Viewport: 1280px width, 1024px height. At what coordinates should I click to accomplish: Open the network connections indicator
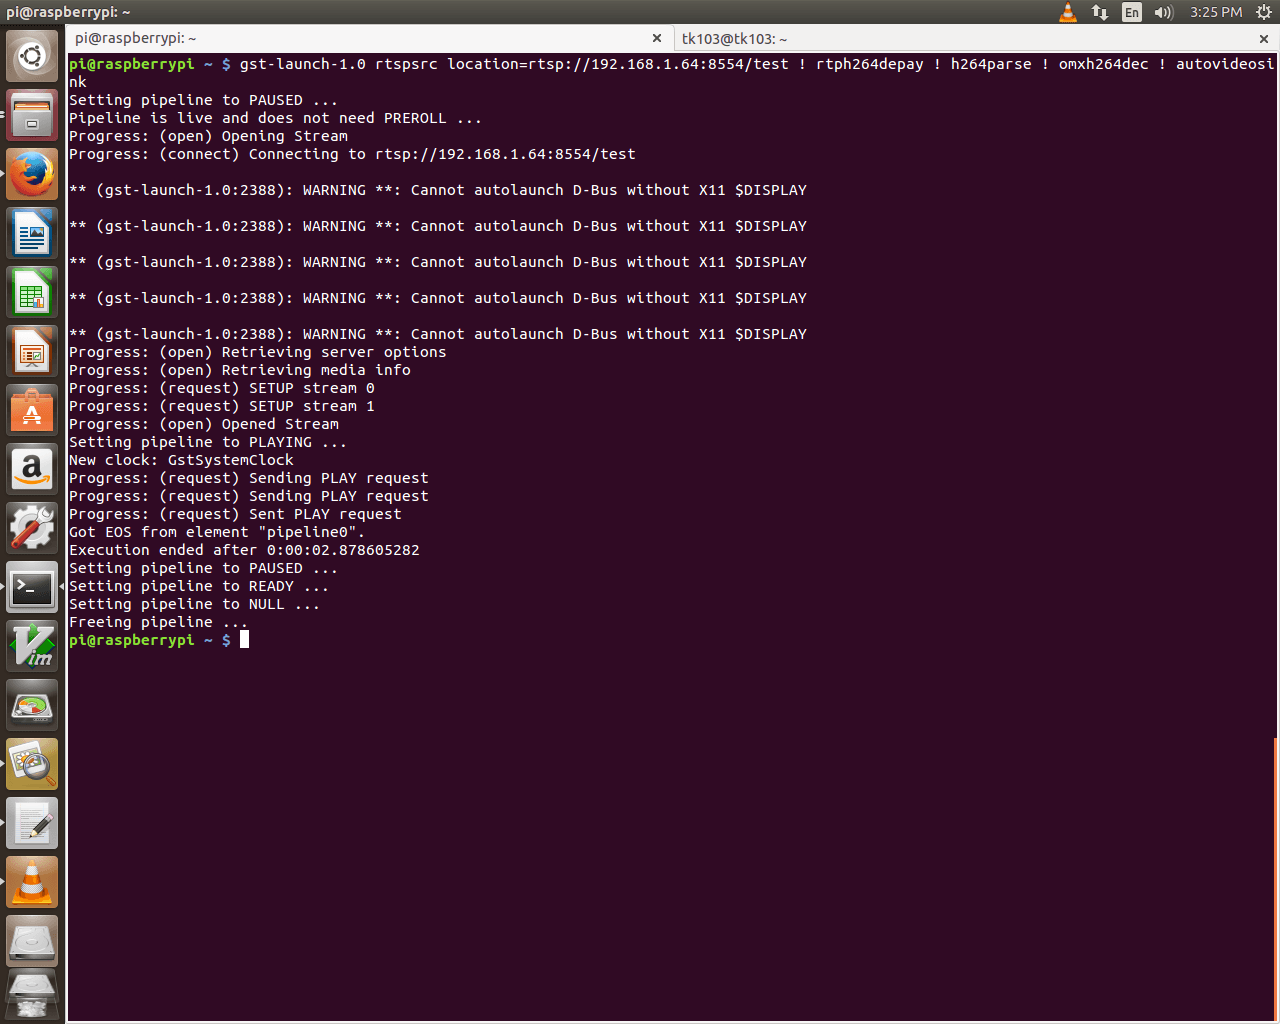pyautogui.click(x=1100, y=12)
